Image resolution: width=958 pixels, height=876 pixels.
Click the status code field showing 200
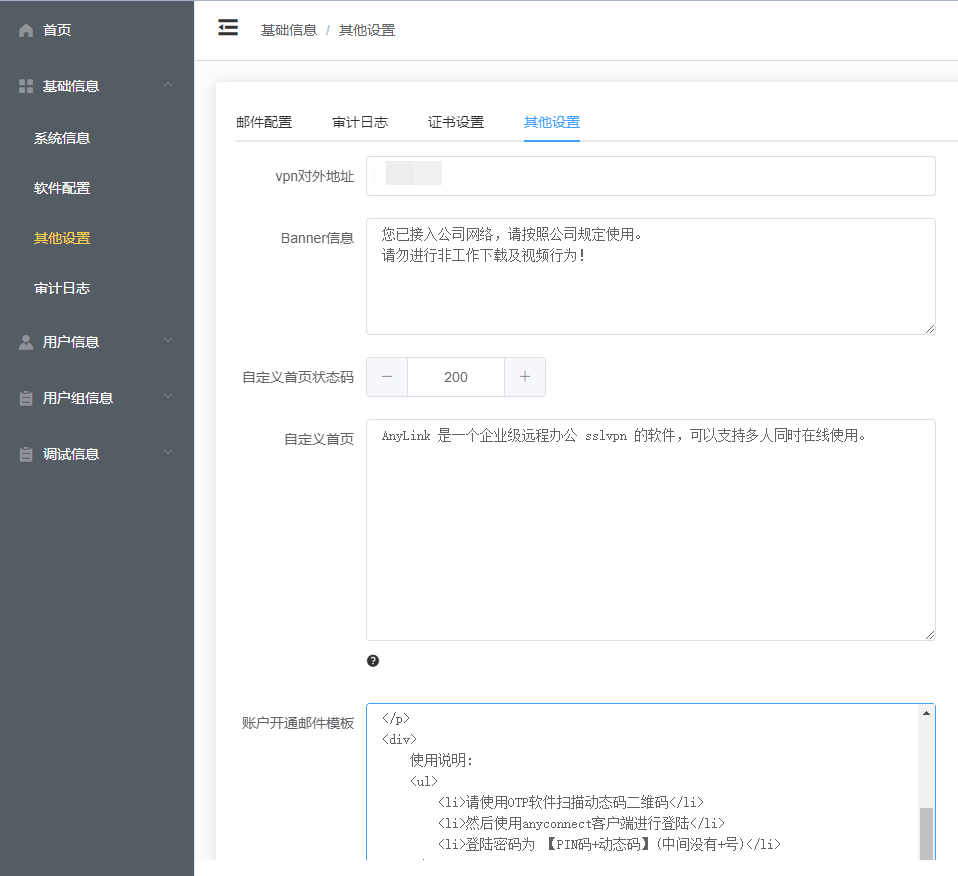[456, 377]
